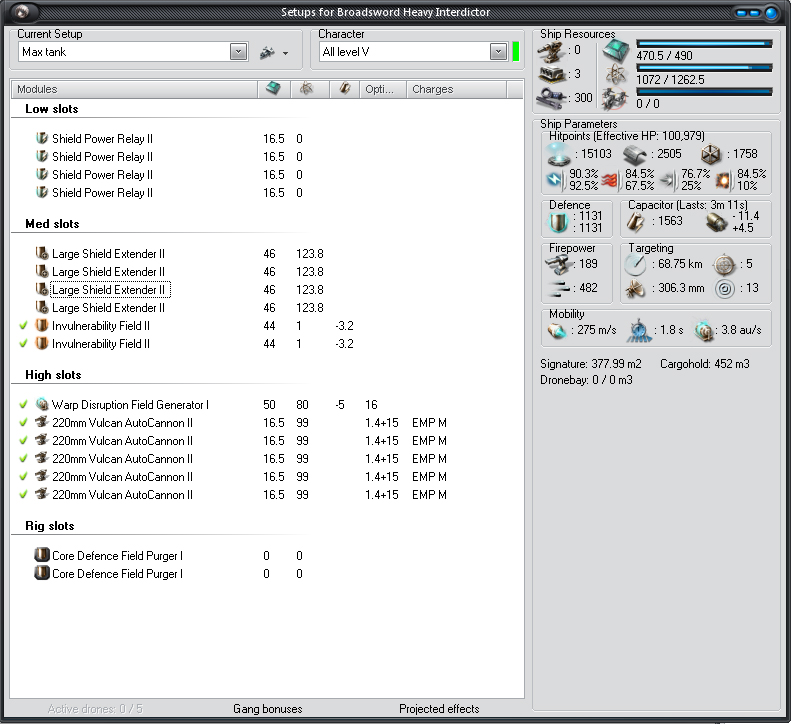
Task: Click the CPU usage bar 470.5 / 490
Action: (704, 44)
